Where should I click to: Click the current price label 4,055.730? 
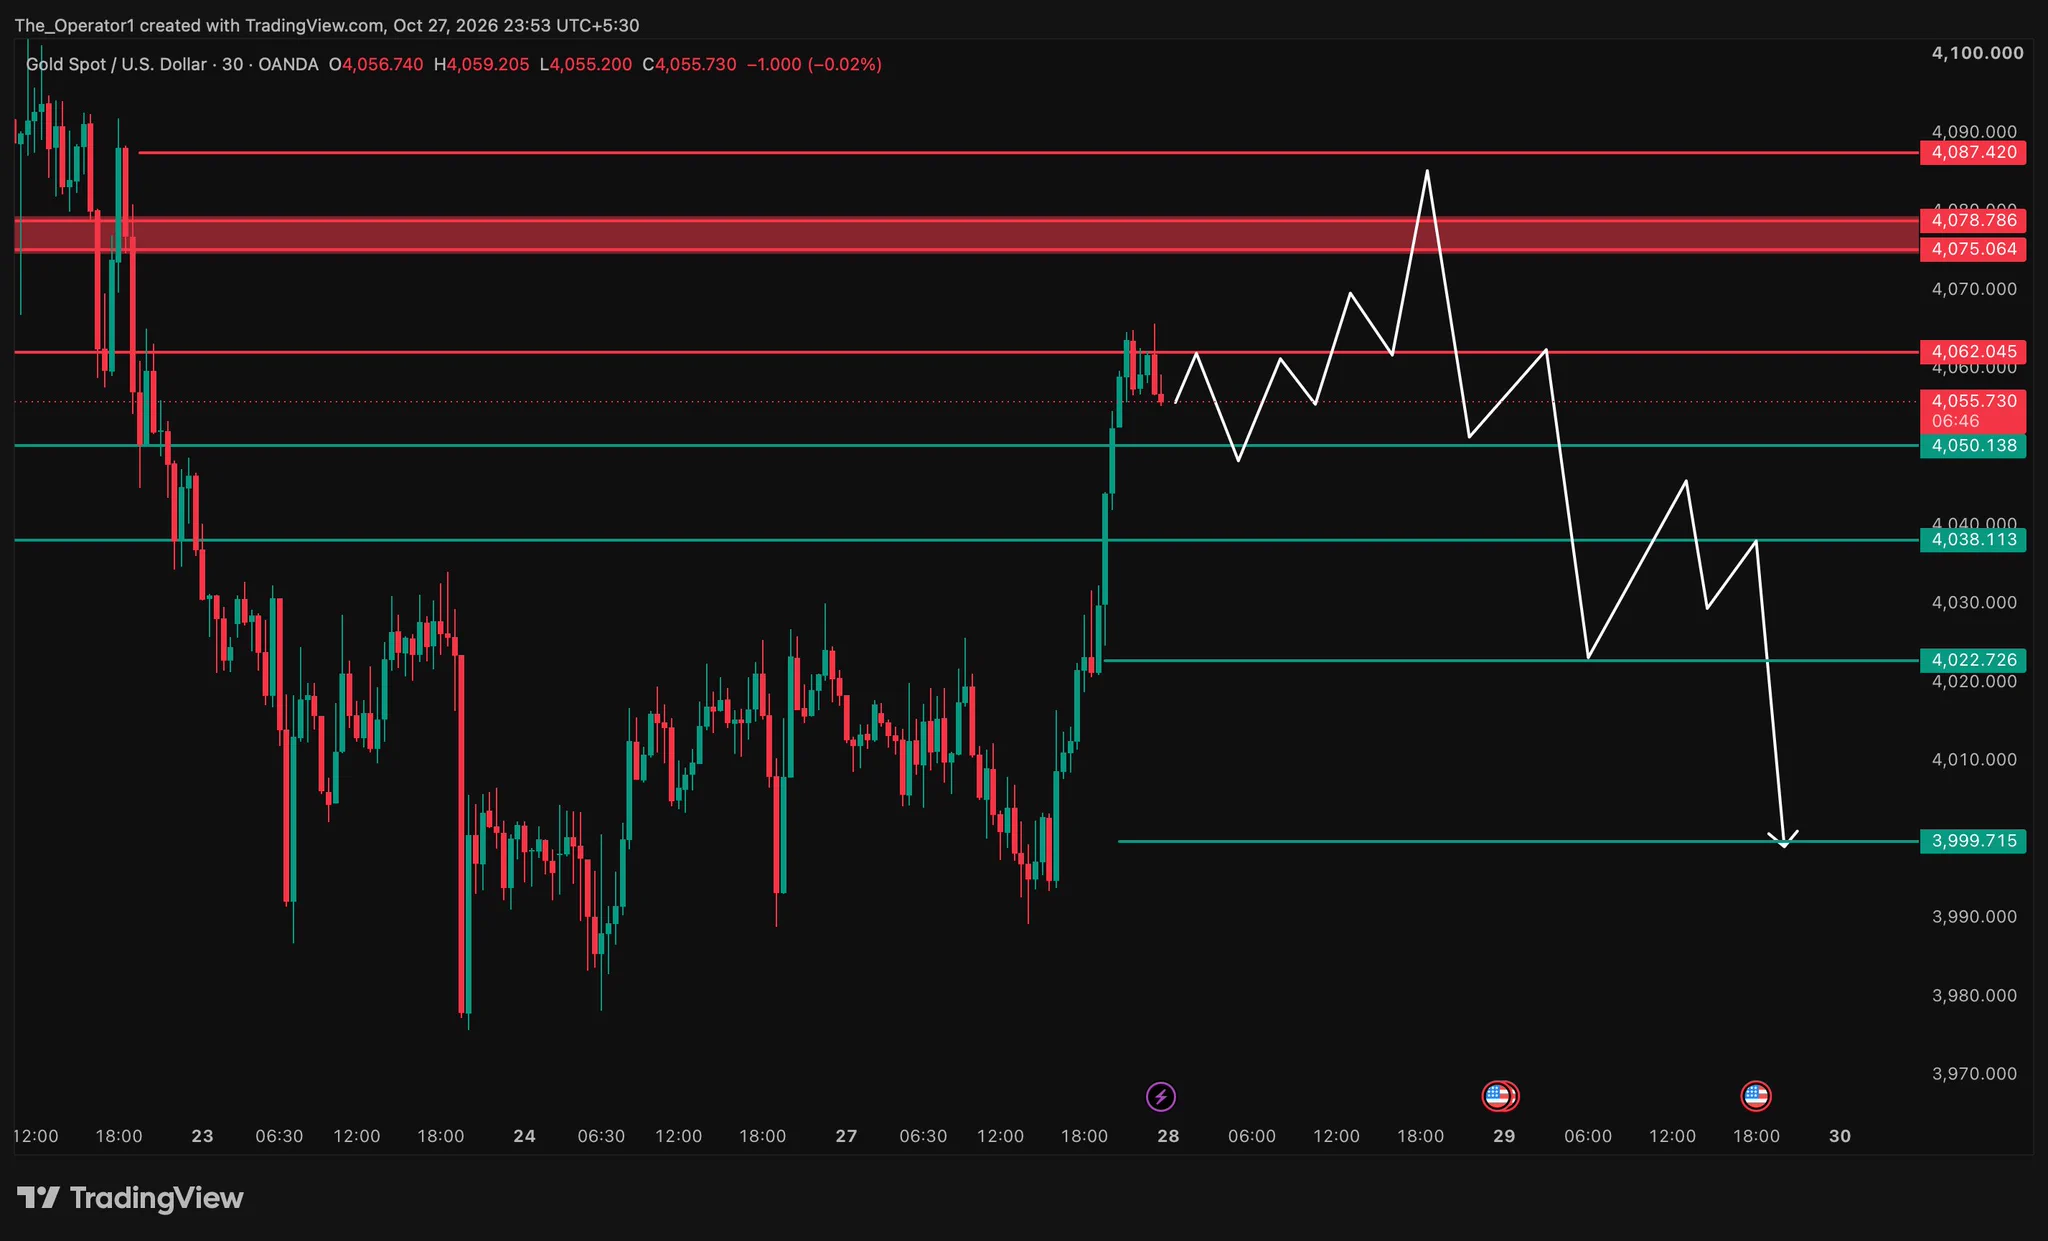(1973, 401)
